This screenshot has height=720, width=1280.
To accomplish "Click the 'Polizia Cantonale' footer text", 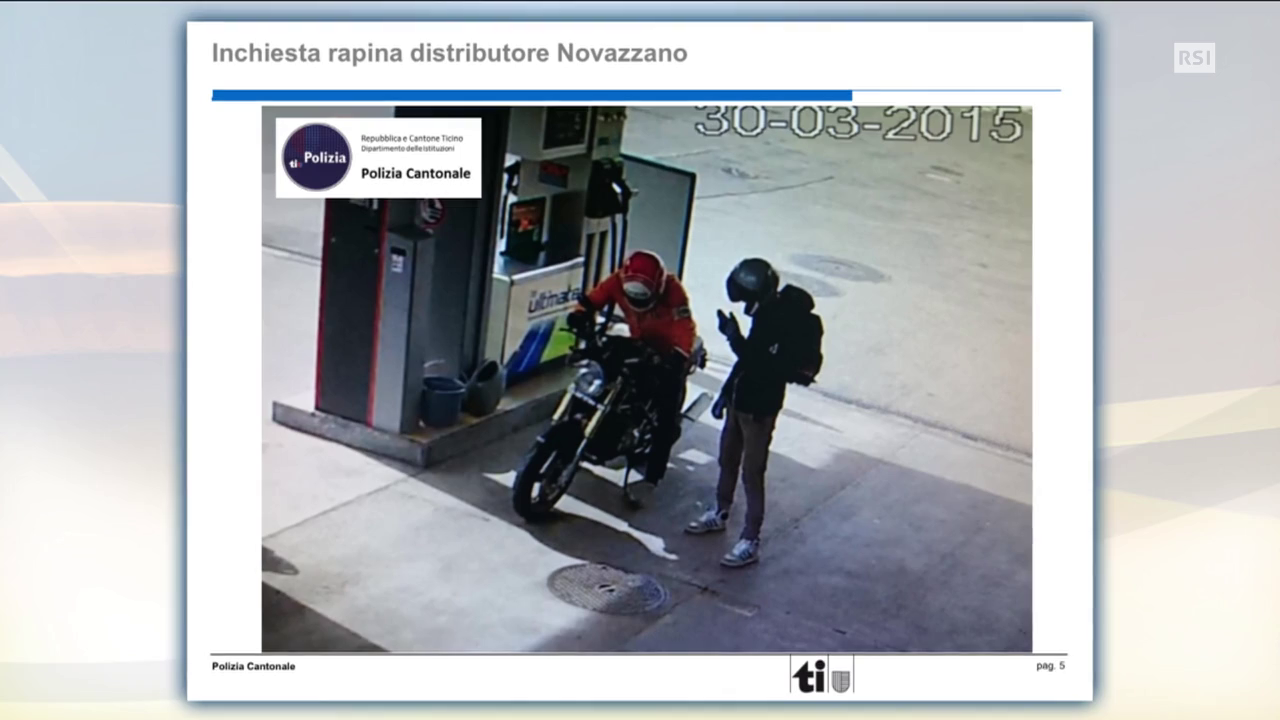I will [253, 666].
